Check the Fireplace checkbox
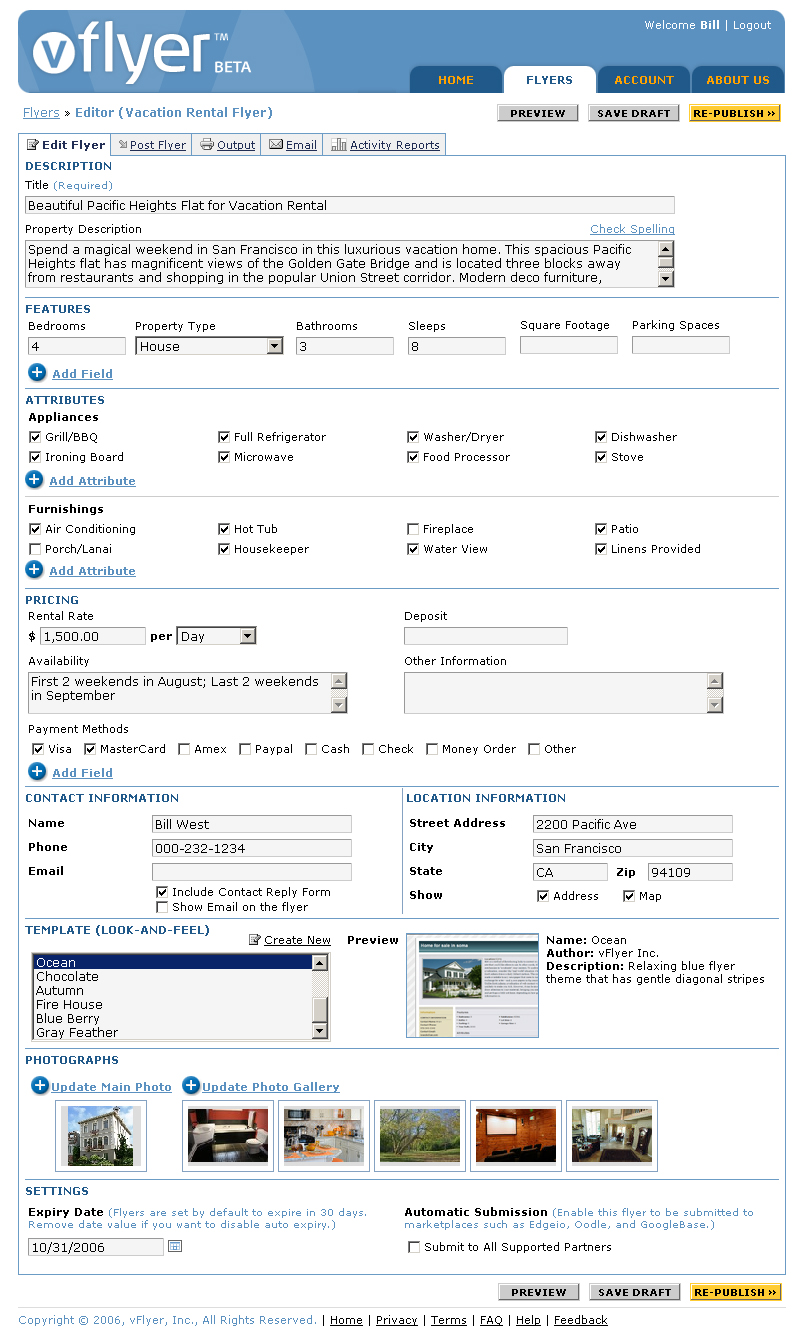 (413, 529)
